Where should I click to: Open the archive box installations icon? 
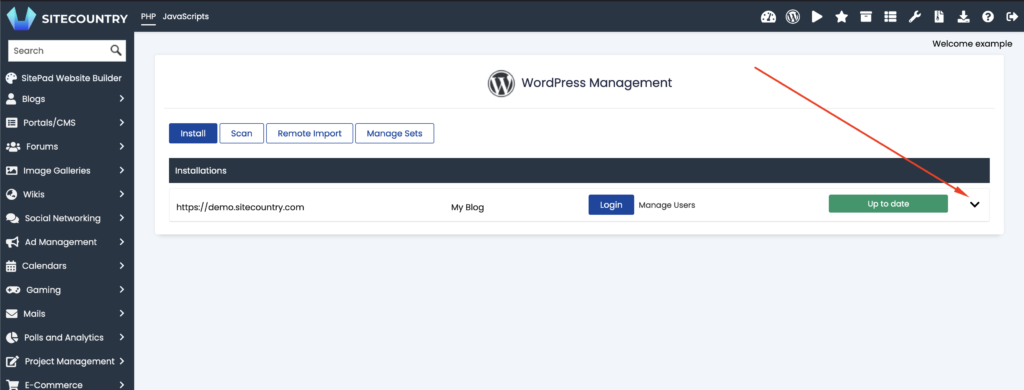pyautogui.click(x=866, y=17)
